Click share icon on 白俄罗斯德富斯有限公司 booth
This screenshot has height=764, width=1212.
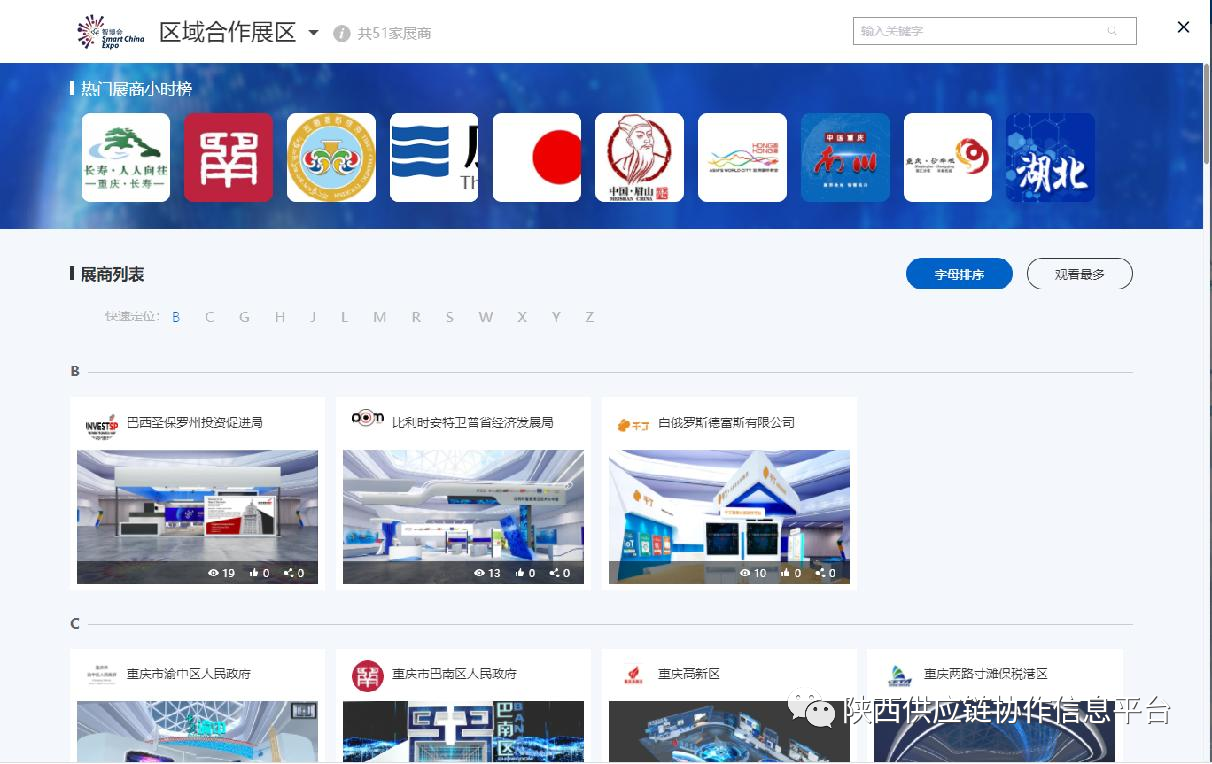tap(821, 573)
